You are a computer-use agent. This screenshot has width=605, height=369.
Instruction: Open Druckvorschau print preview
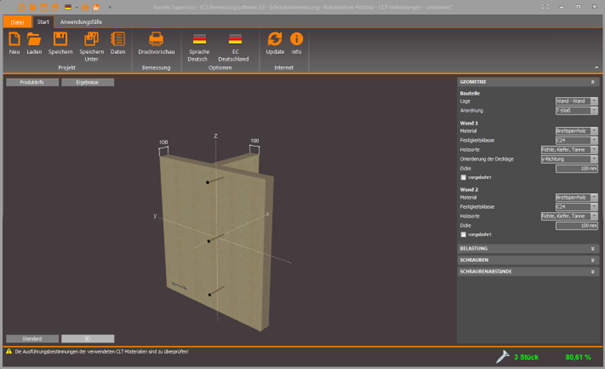(x=156, y=39)
